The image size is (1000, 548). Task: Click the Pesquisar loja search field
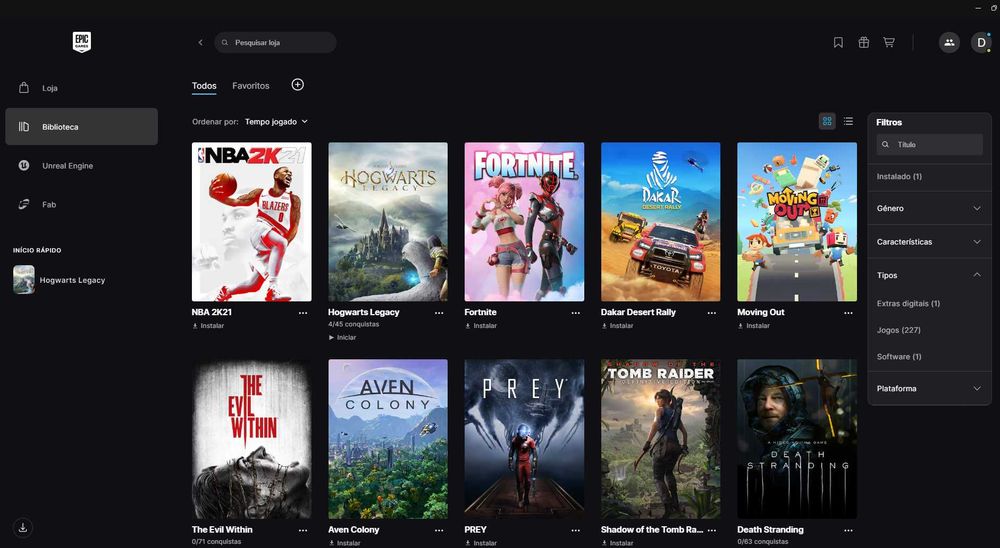(x=276, y=43)
